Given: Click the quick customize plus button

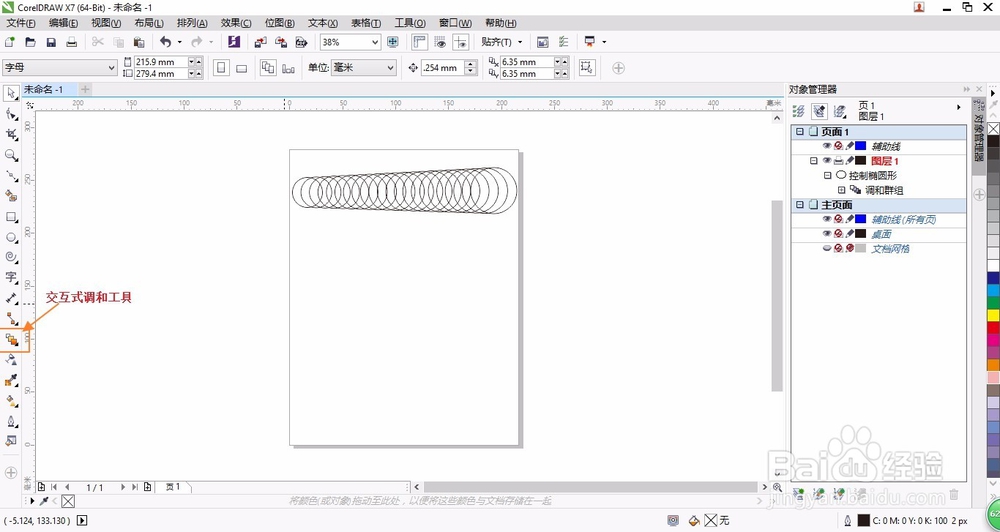Looking at the screenshot, I should pos(618,68).
